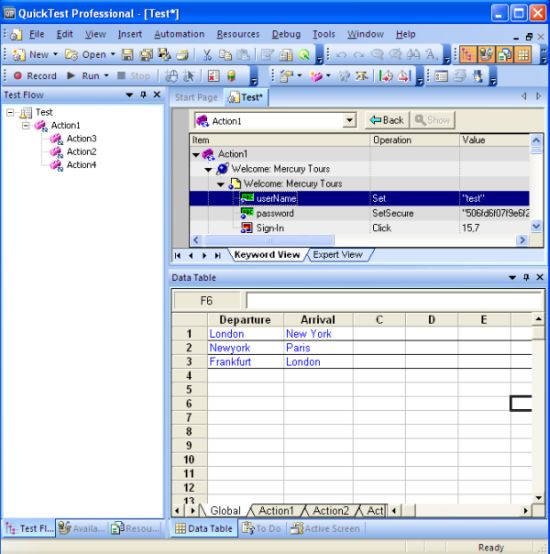This screenshot has width=550, height=554.
Task: Click the Undo arrow icon
Action: click(x=341, y=55)
